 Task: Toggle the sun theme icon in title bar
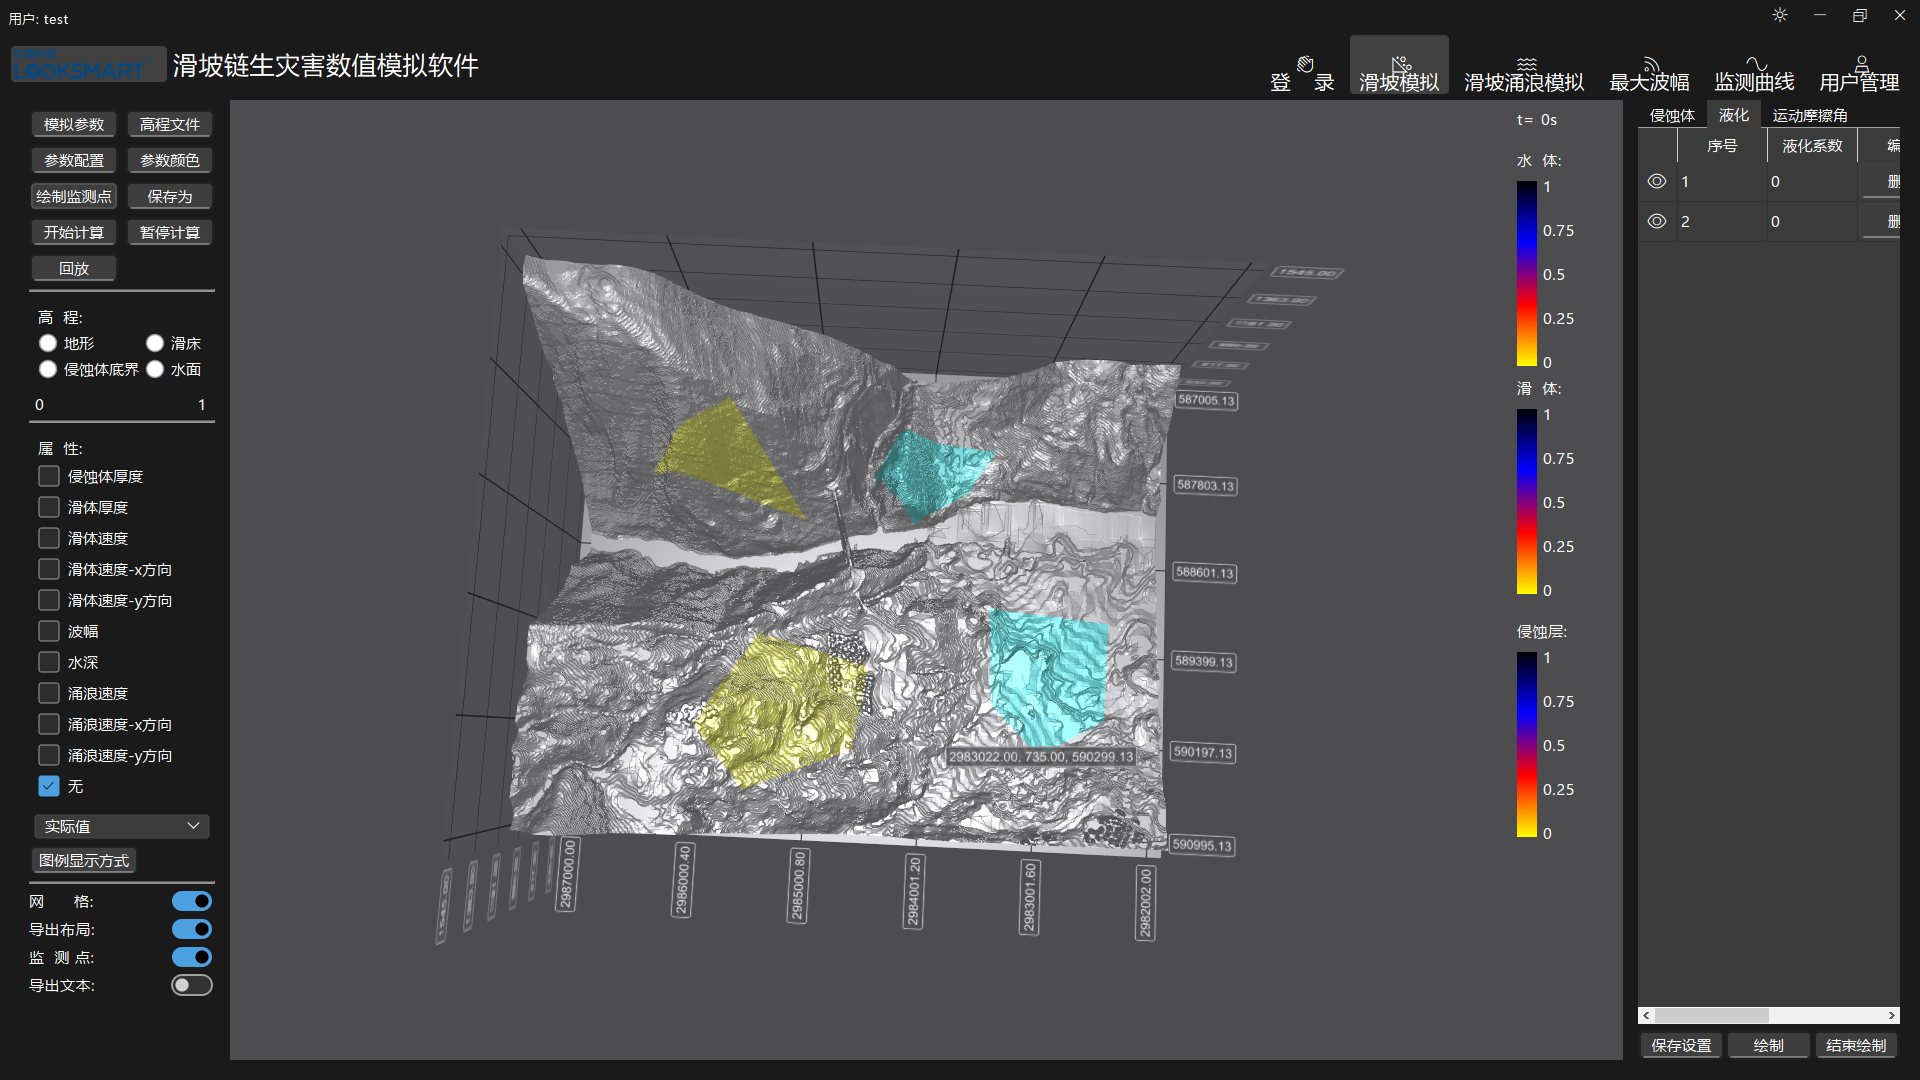(x=1780, y=15)
